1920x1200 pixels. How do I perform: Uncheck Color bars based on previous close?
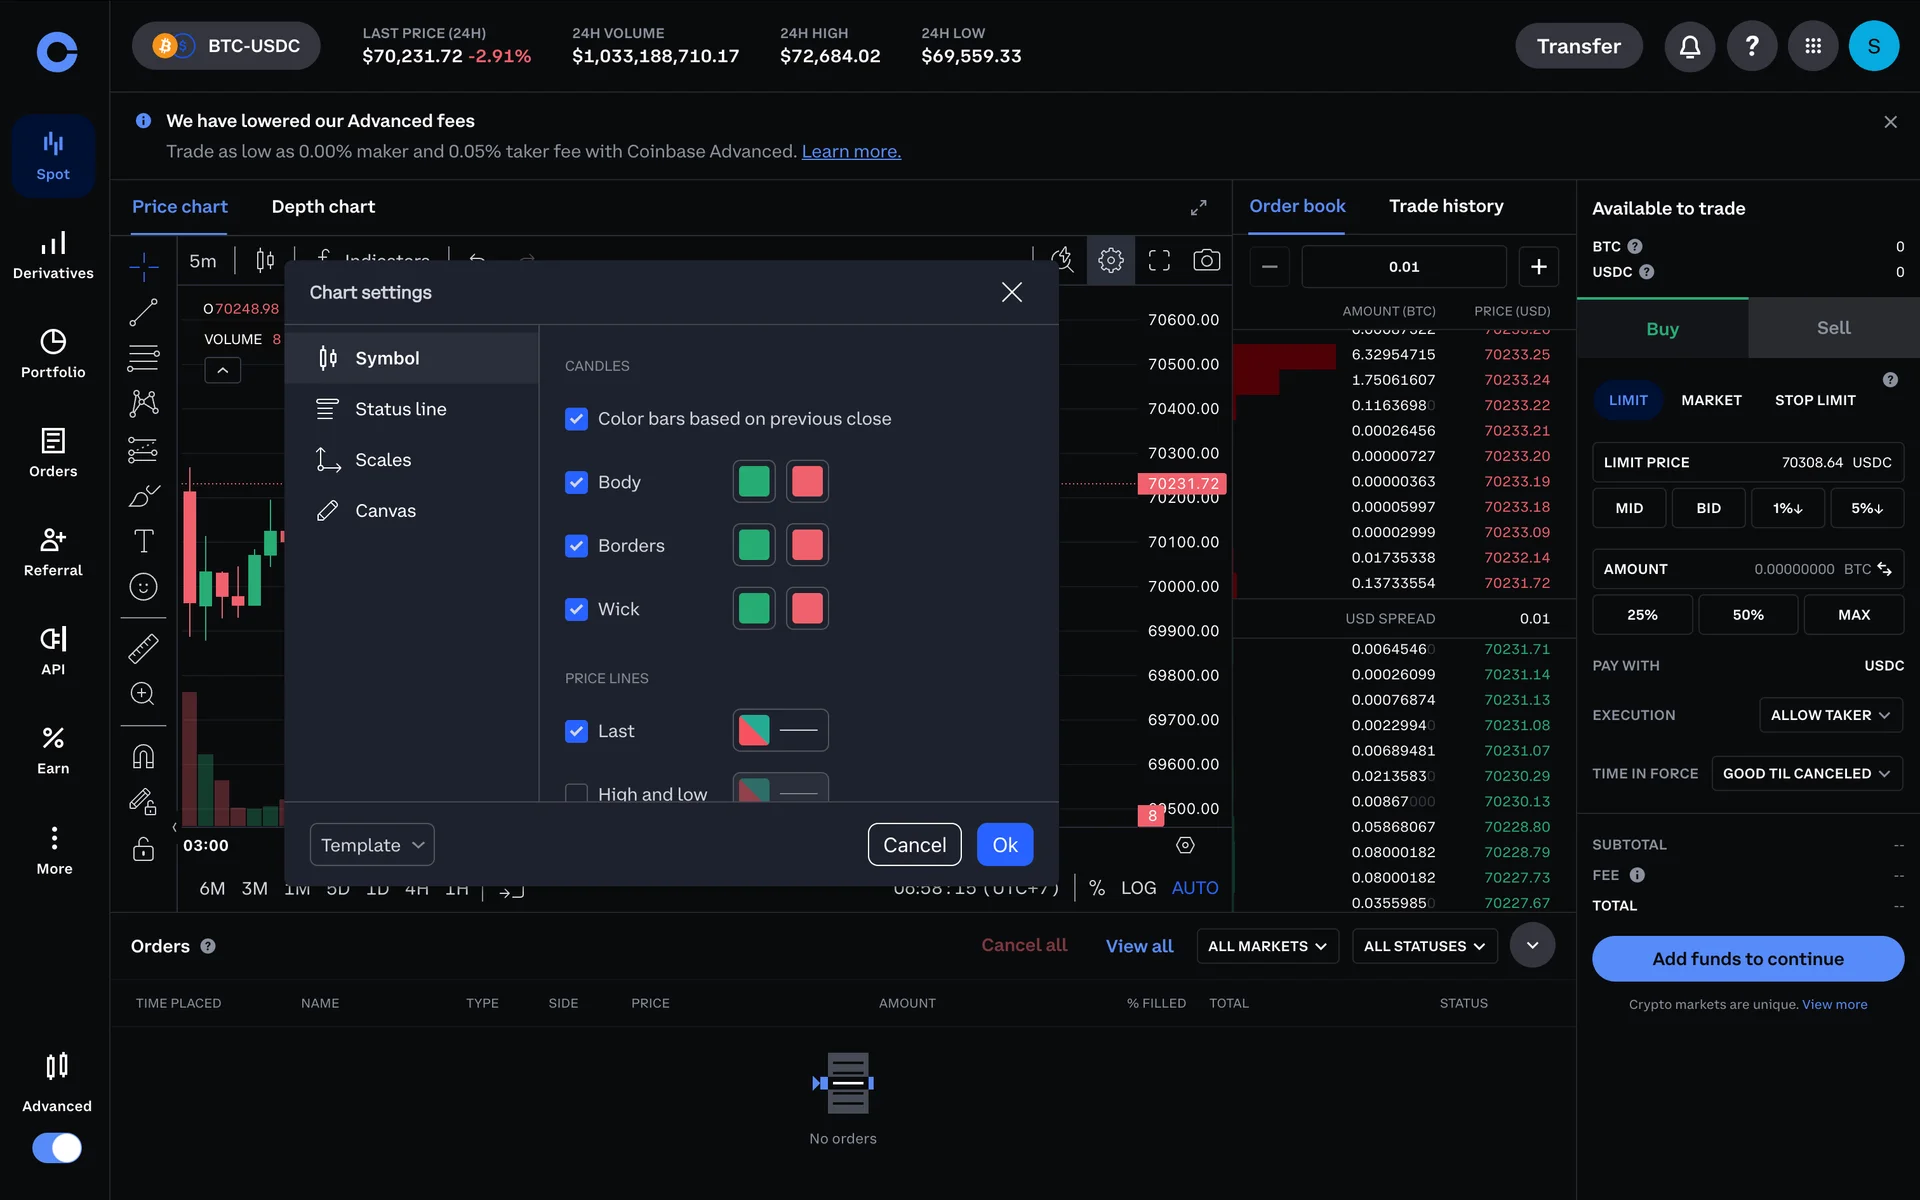pyautogui.click(x=576, y=419)
